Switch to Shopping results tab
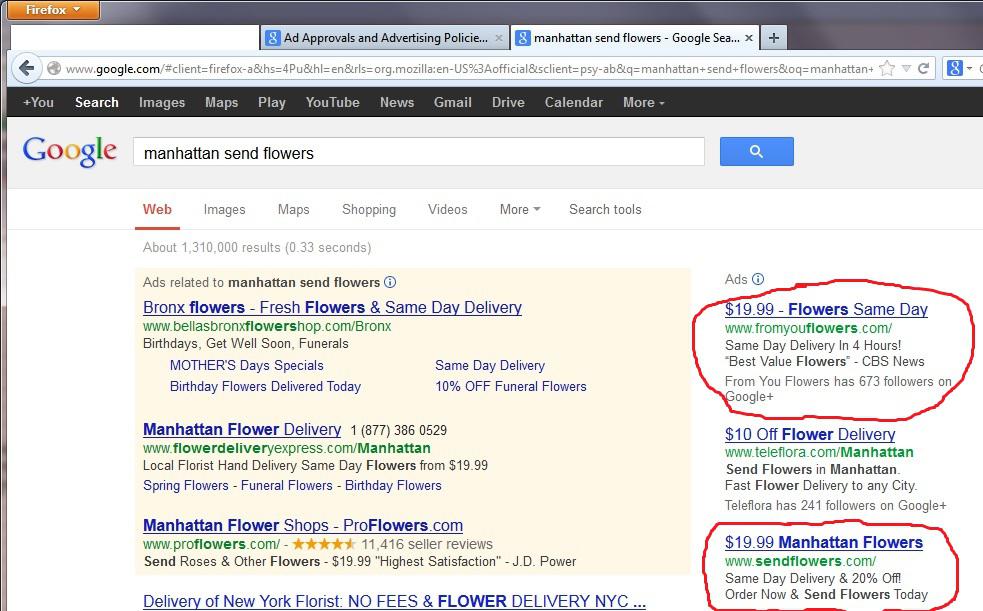The height and width of the screenshot is (611, 983). pos(369,210)
